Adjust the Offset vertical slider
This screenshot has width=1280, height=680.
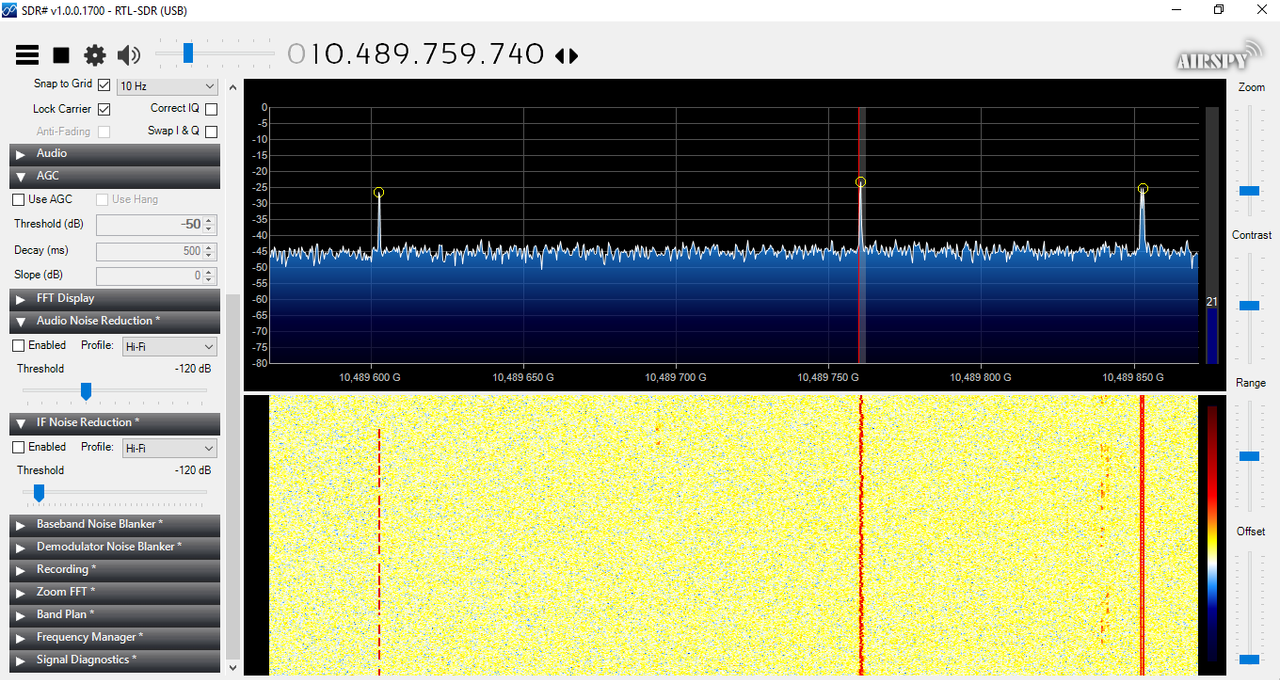pos(1249,659)
